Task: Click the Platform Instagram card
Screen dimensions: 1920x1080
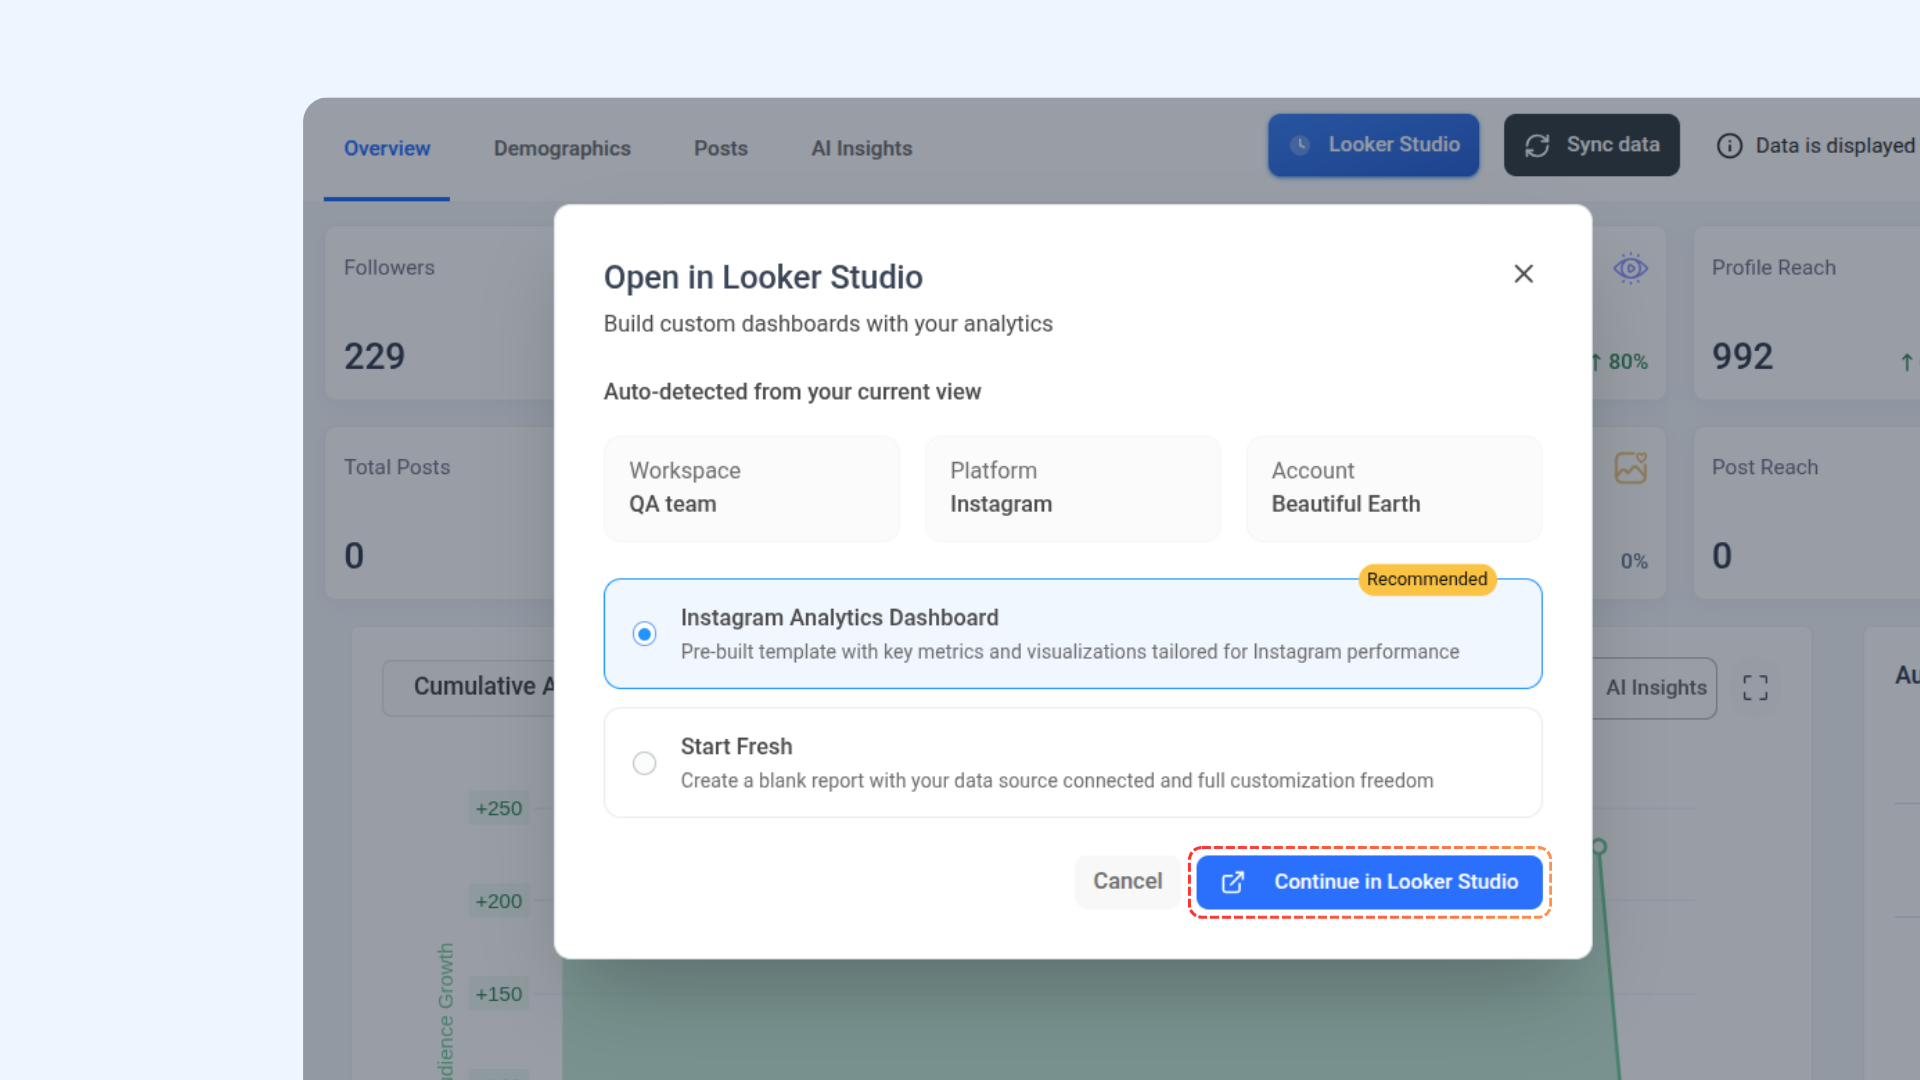Action: pos(1072,488)
